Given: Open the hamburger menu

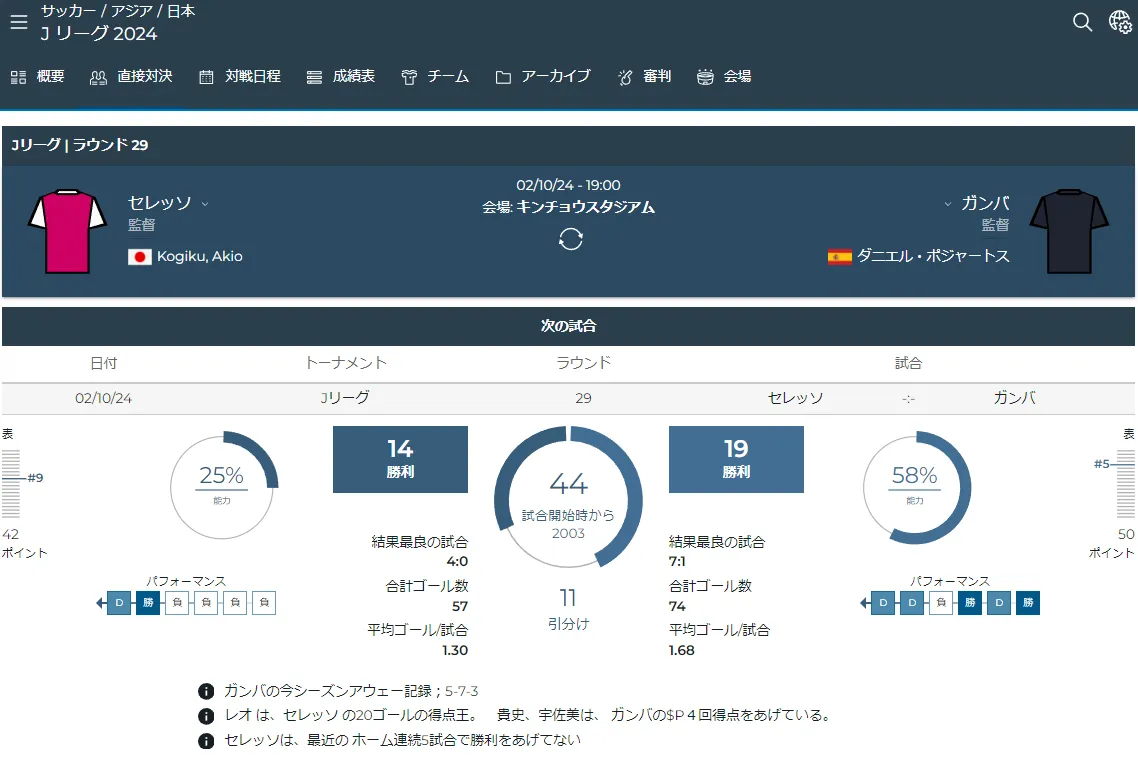Looking at the screenshot, I should click(x=19, y=22).
